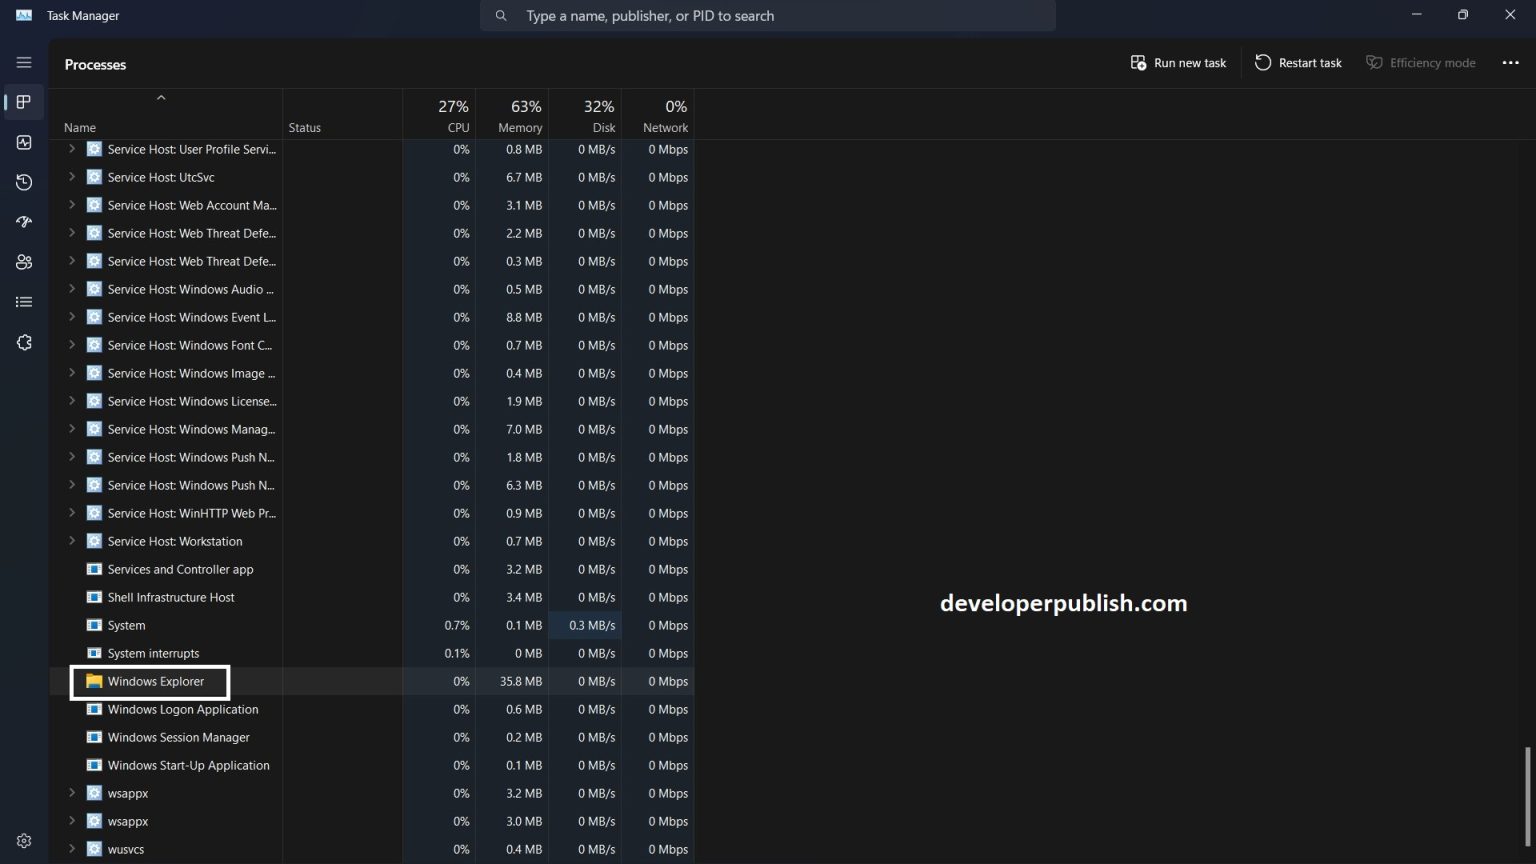
Task: Open the Performance page in sidebar
Action: (x=24, y=143)
